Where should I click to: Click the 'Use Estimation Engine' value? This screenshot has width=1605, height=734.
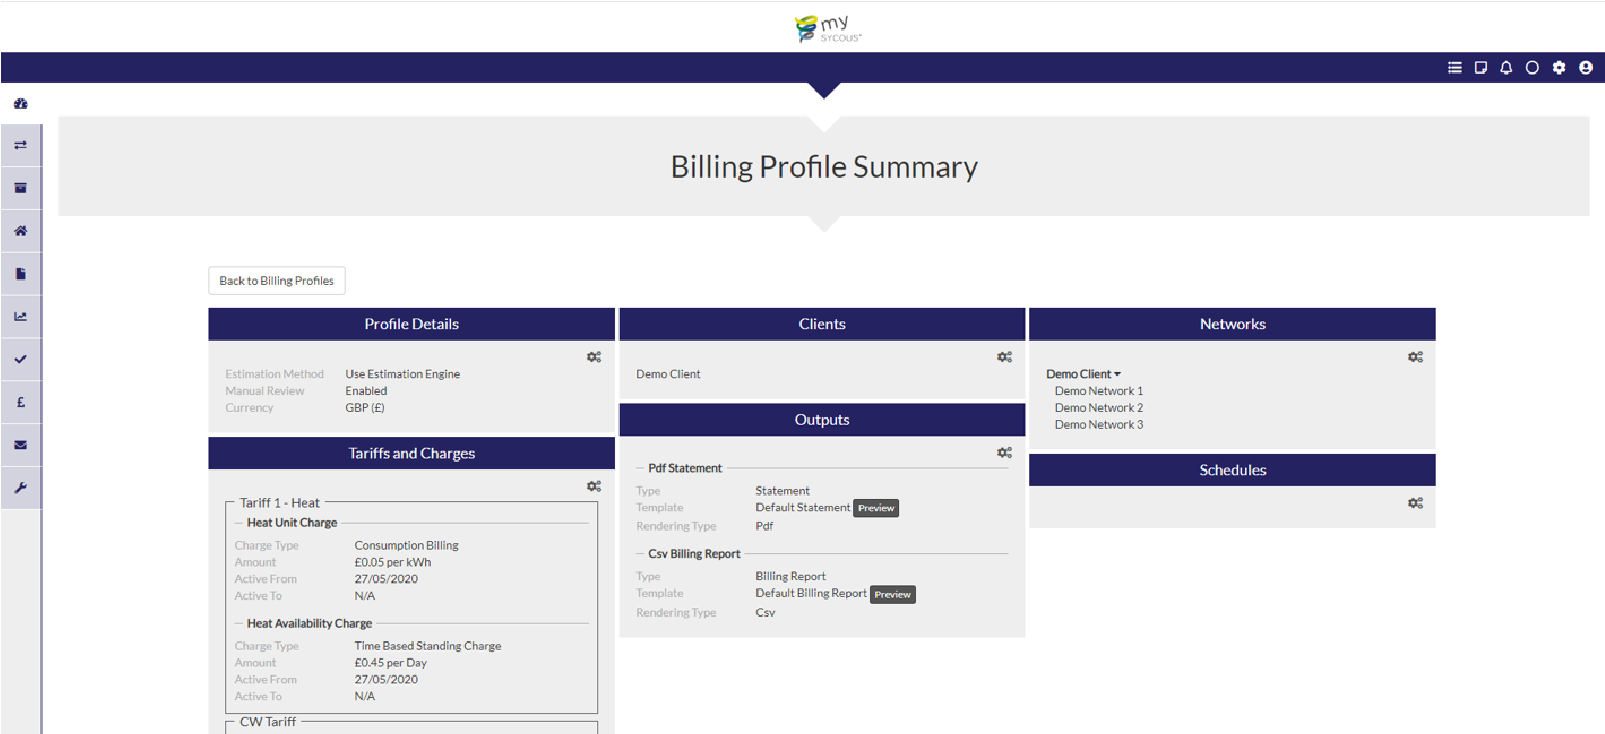click(x=402, y=374)
